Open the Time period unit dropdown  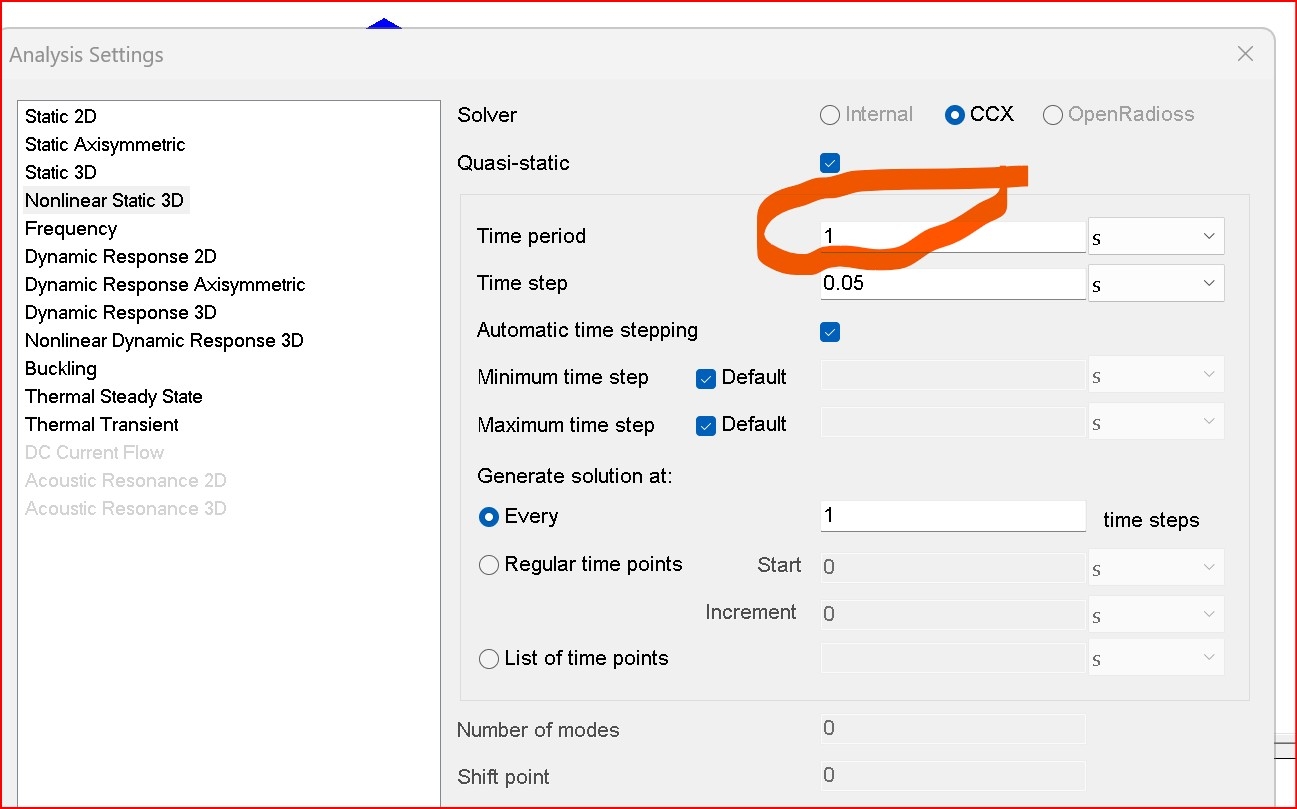(1156, 237)
